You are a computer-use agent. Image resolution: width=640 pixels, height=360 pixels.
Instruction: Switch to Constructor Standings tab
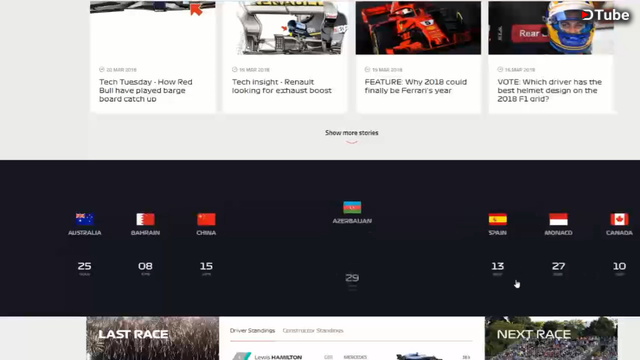coord(313,331)
